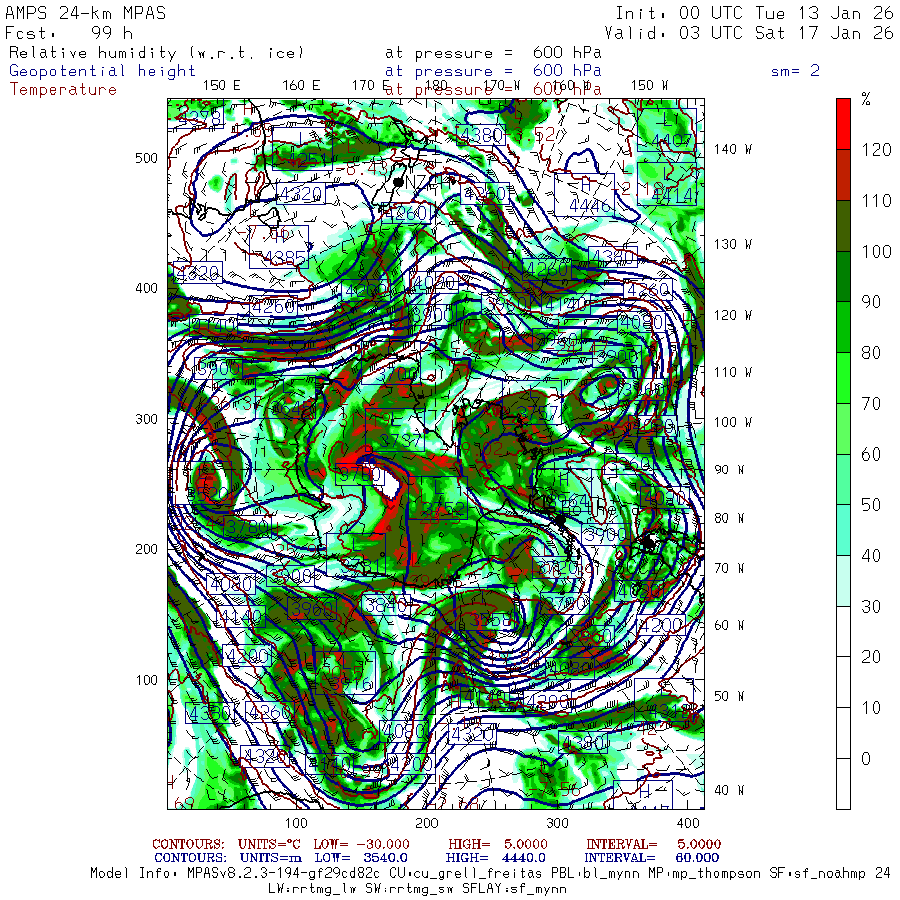The width and height of the screenshot is (900, 900).
Task: Click the olive 100–110 colorbar segment
Action: click(843, 226)
